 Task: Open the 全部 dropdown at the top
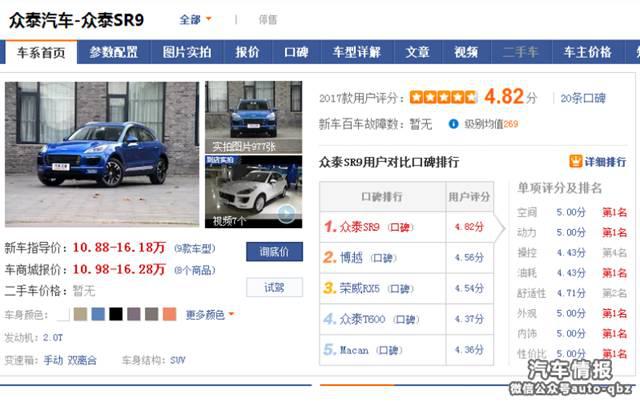pos(195,19)
